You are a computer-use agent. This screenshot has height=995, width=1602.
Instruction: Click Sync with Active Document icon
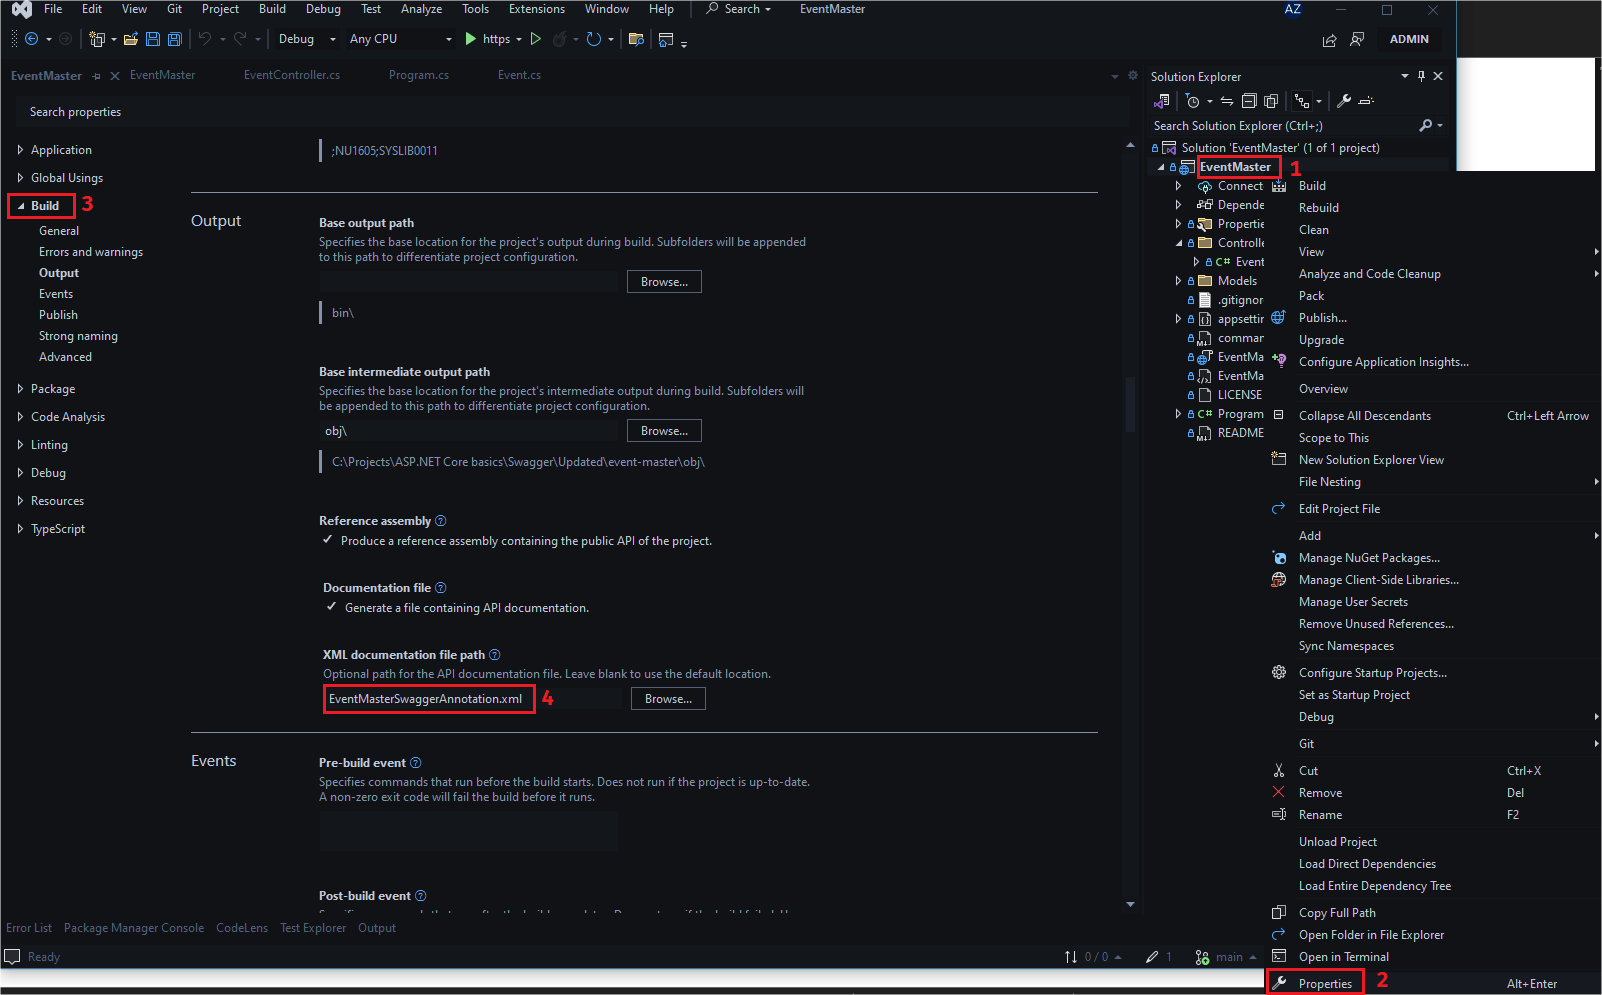[1227, 101]
